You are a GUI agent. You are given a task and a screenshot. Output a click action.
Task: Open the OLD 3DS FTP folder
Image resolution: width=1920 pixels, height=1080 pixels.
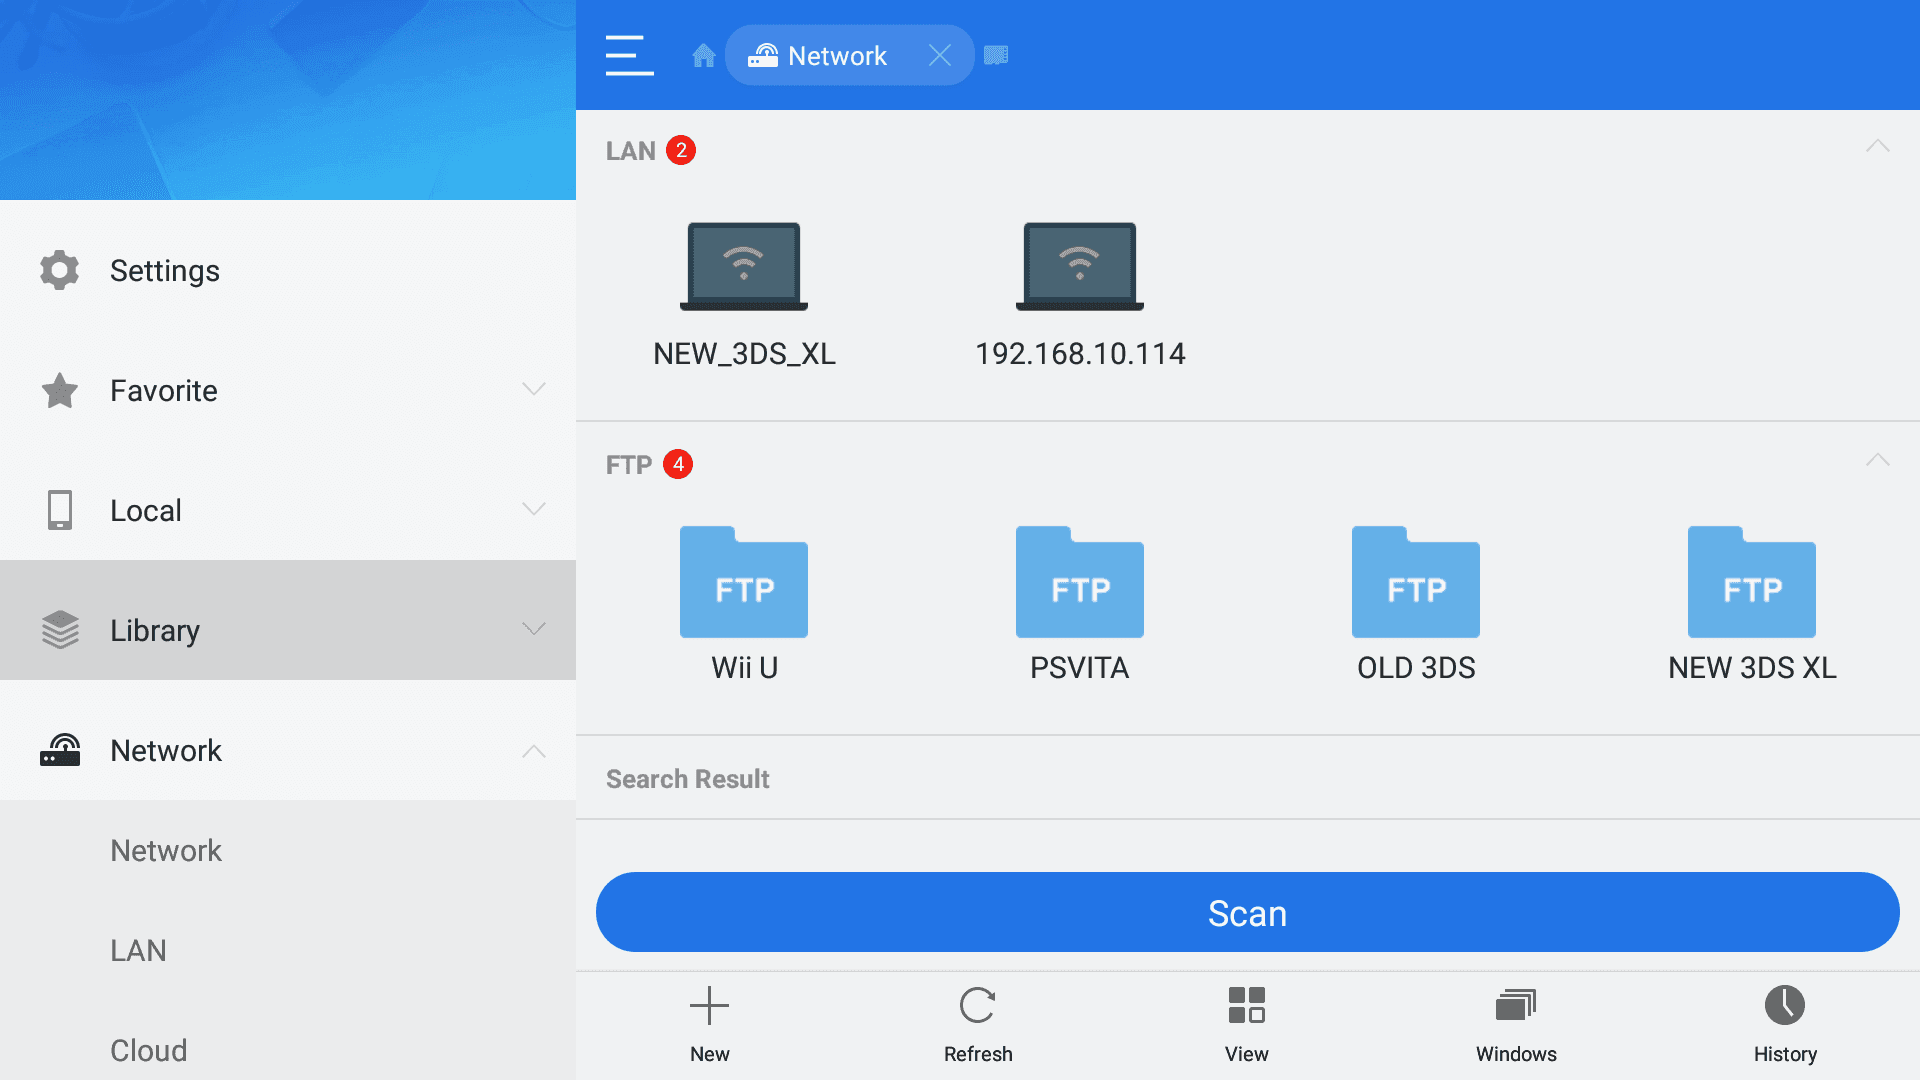[1416, 605]
